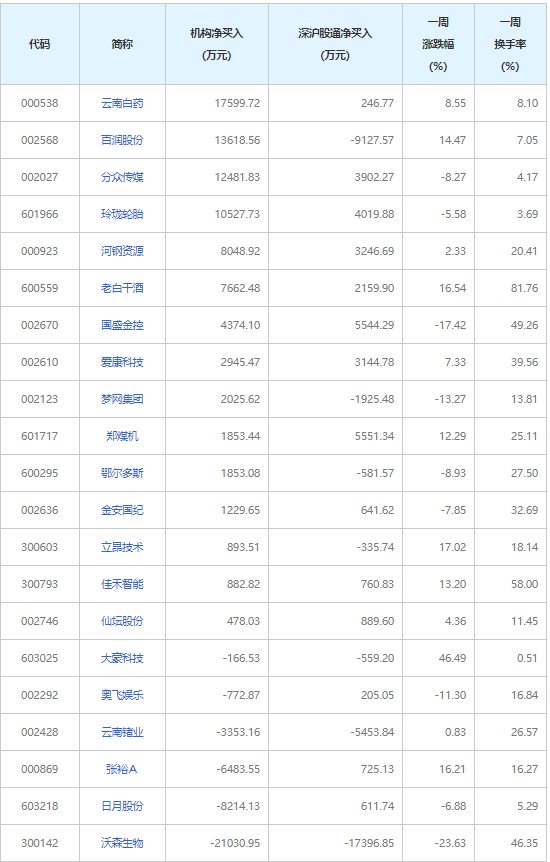This screenshot has width=550, height=862.
Task: Open the 大豪科技 stock link
Action: click(122, 658)
